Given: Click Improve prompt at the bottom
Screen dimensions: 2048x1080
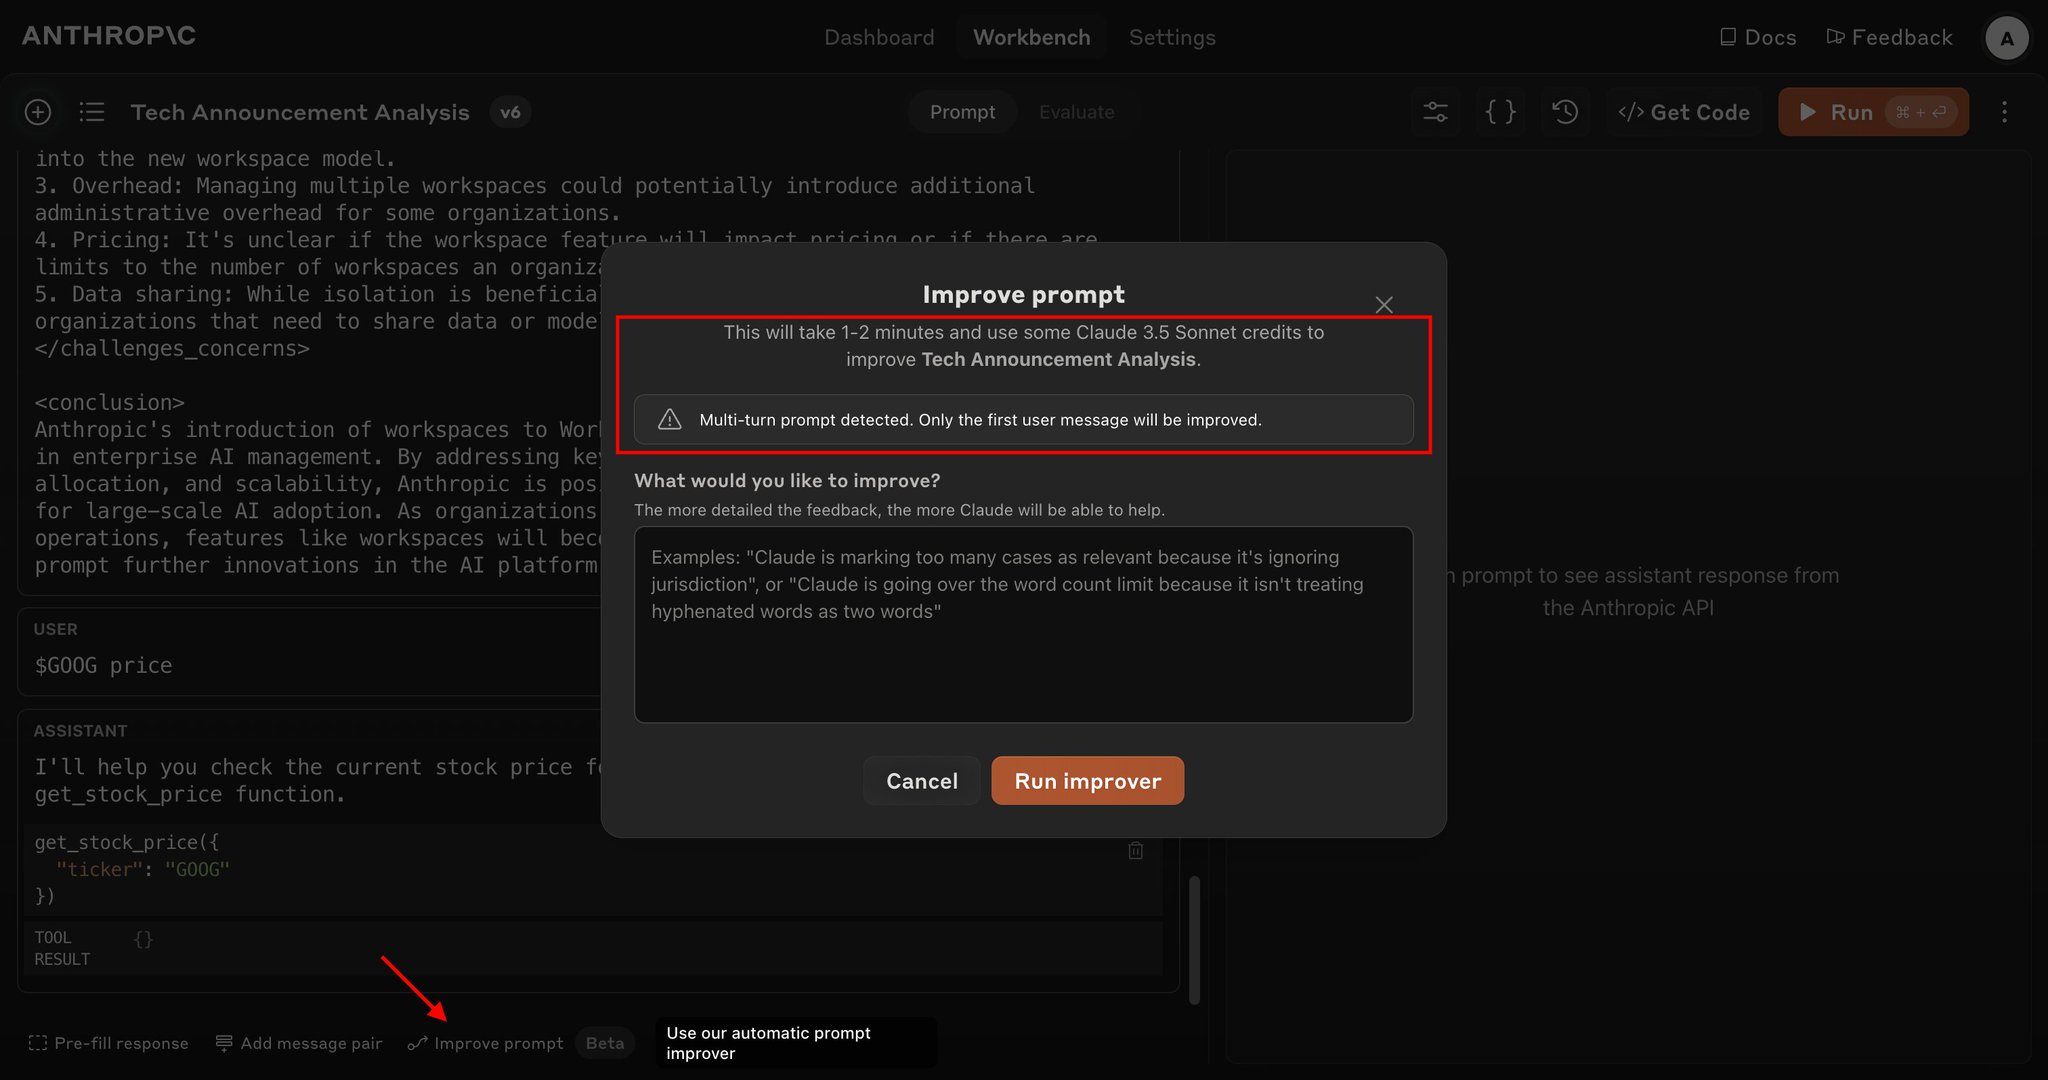Looking at the screenshot, I should pos(486,1043).
